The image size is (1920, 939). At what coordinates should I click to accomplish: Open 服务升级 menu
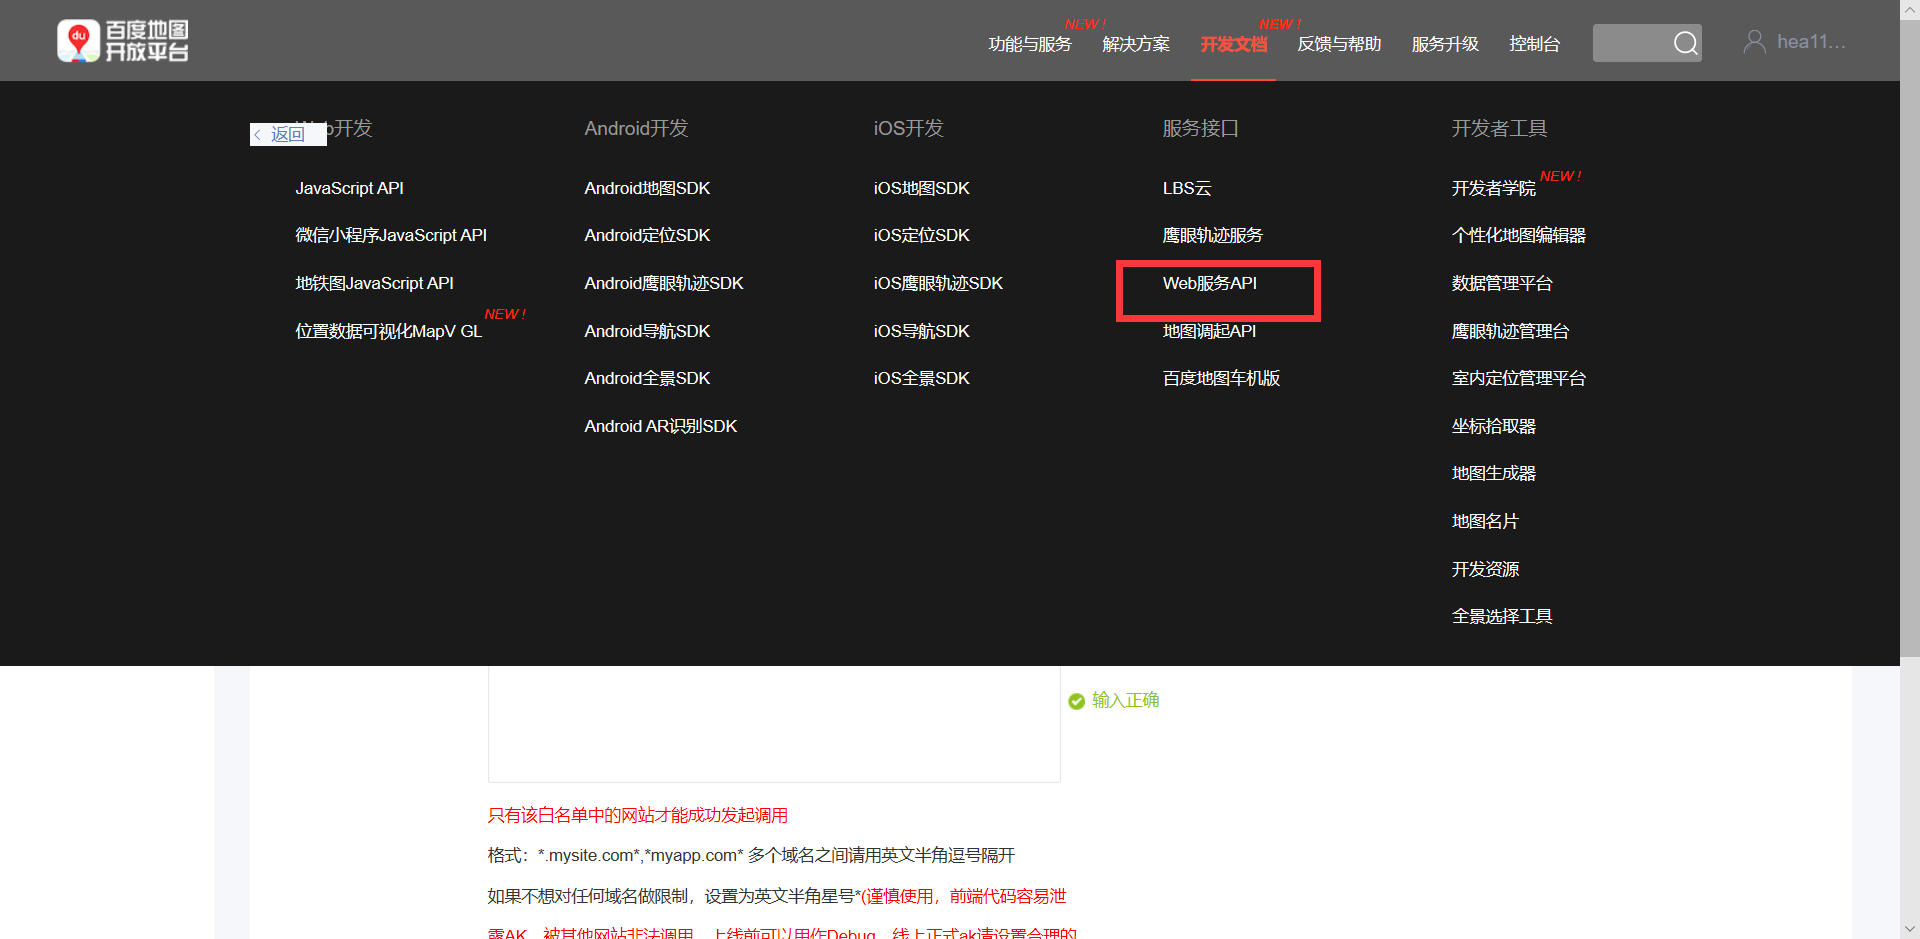[1445, 44]
